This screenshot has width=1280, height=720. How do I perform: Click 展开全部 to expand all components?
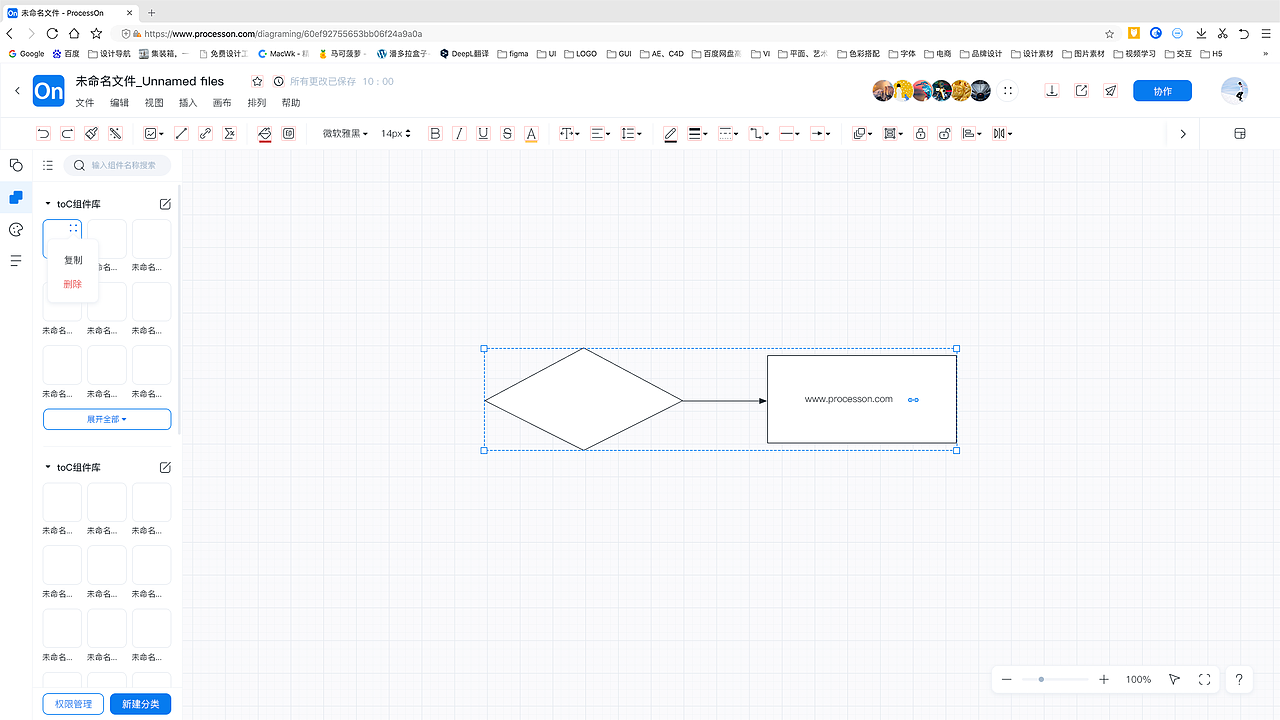click(x=107, y=419)
